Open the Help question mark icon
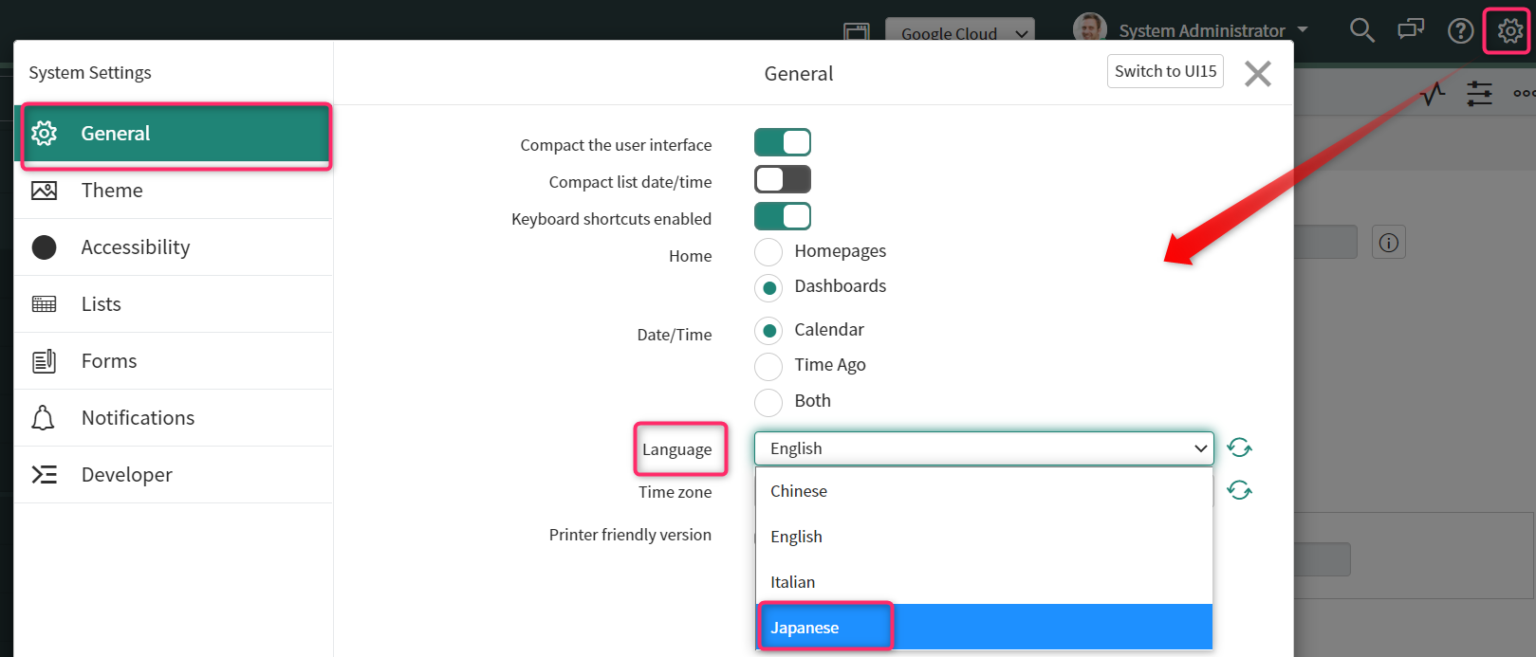Viewport: 1536px width, 657px height. (1460, 30)
